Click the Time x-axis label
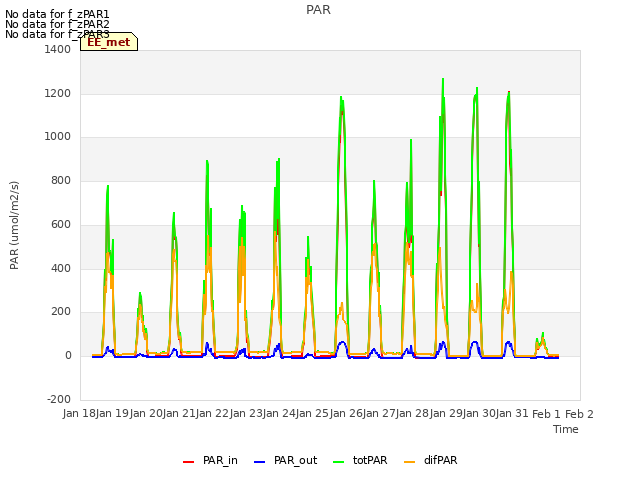The height and width of the screenshot is (480, 640). [566, 429]
